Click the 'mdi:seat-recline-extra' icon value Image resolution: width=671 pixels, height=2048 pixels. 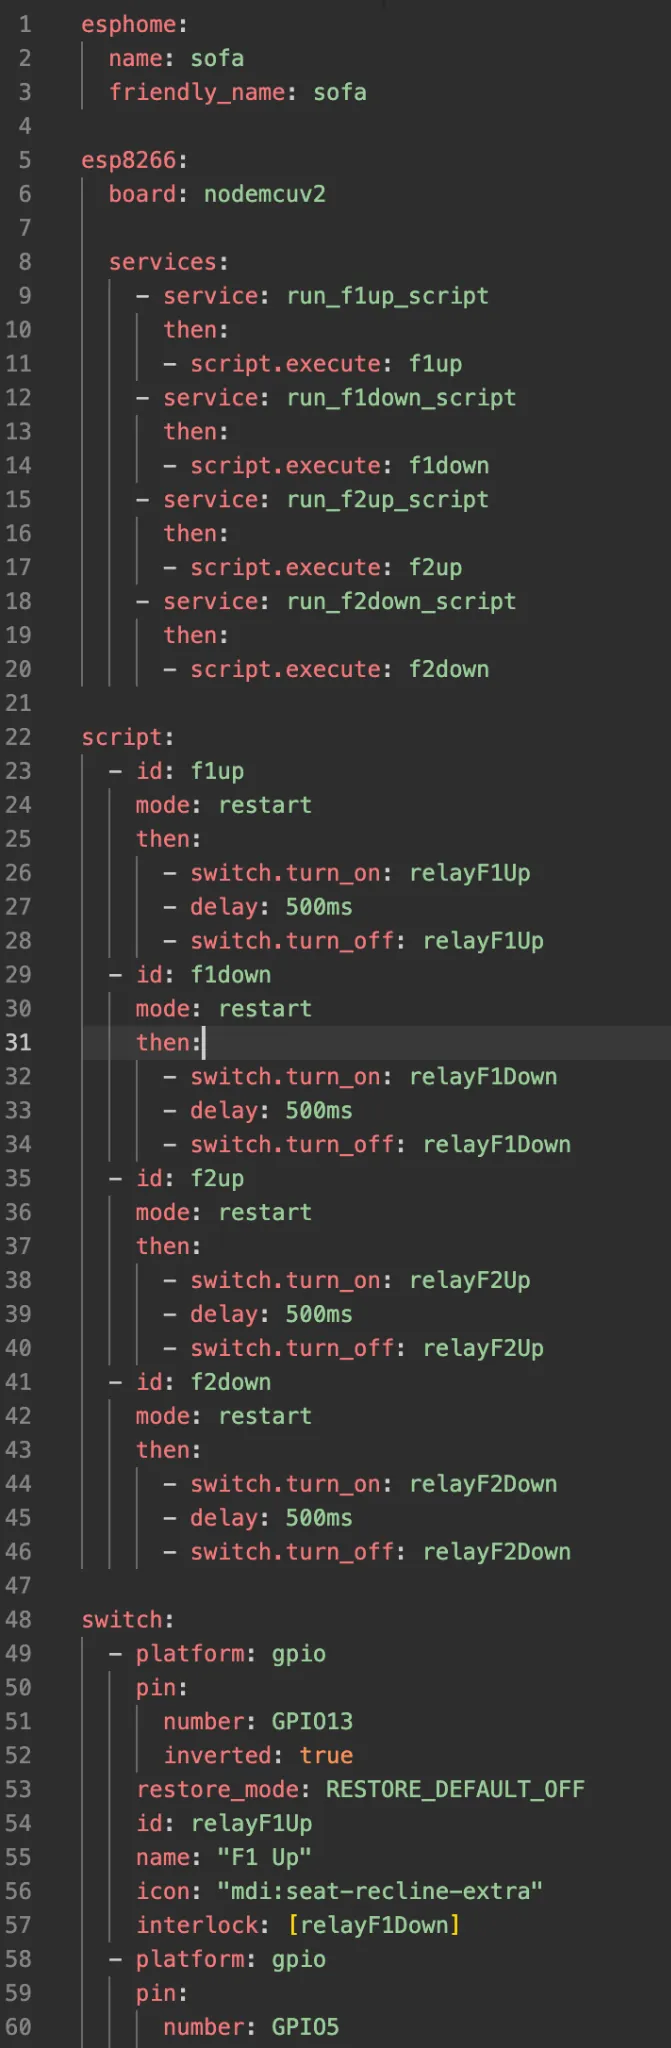tap(381, 1894)
